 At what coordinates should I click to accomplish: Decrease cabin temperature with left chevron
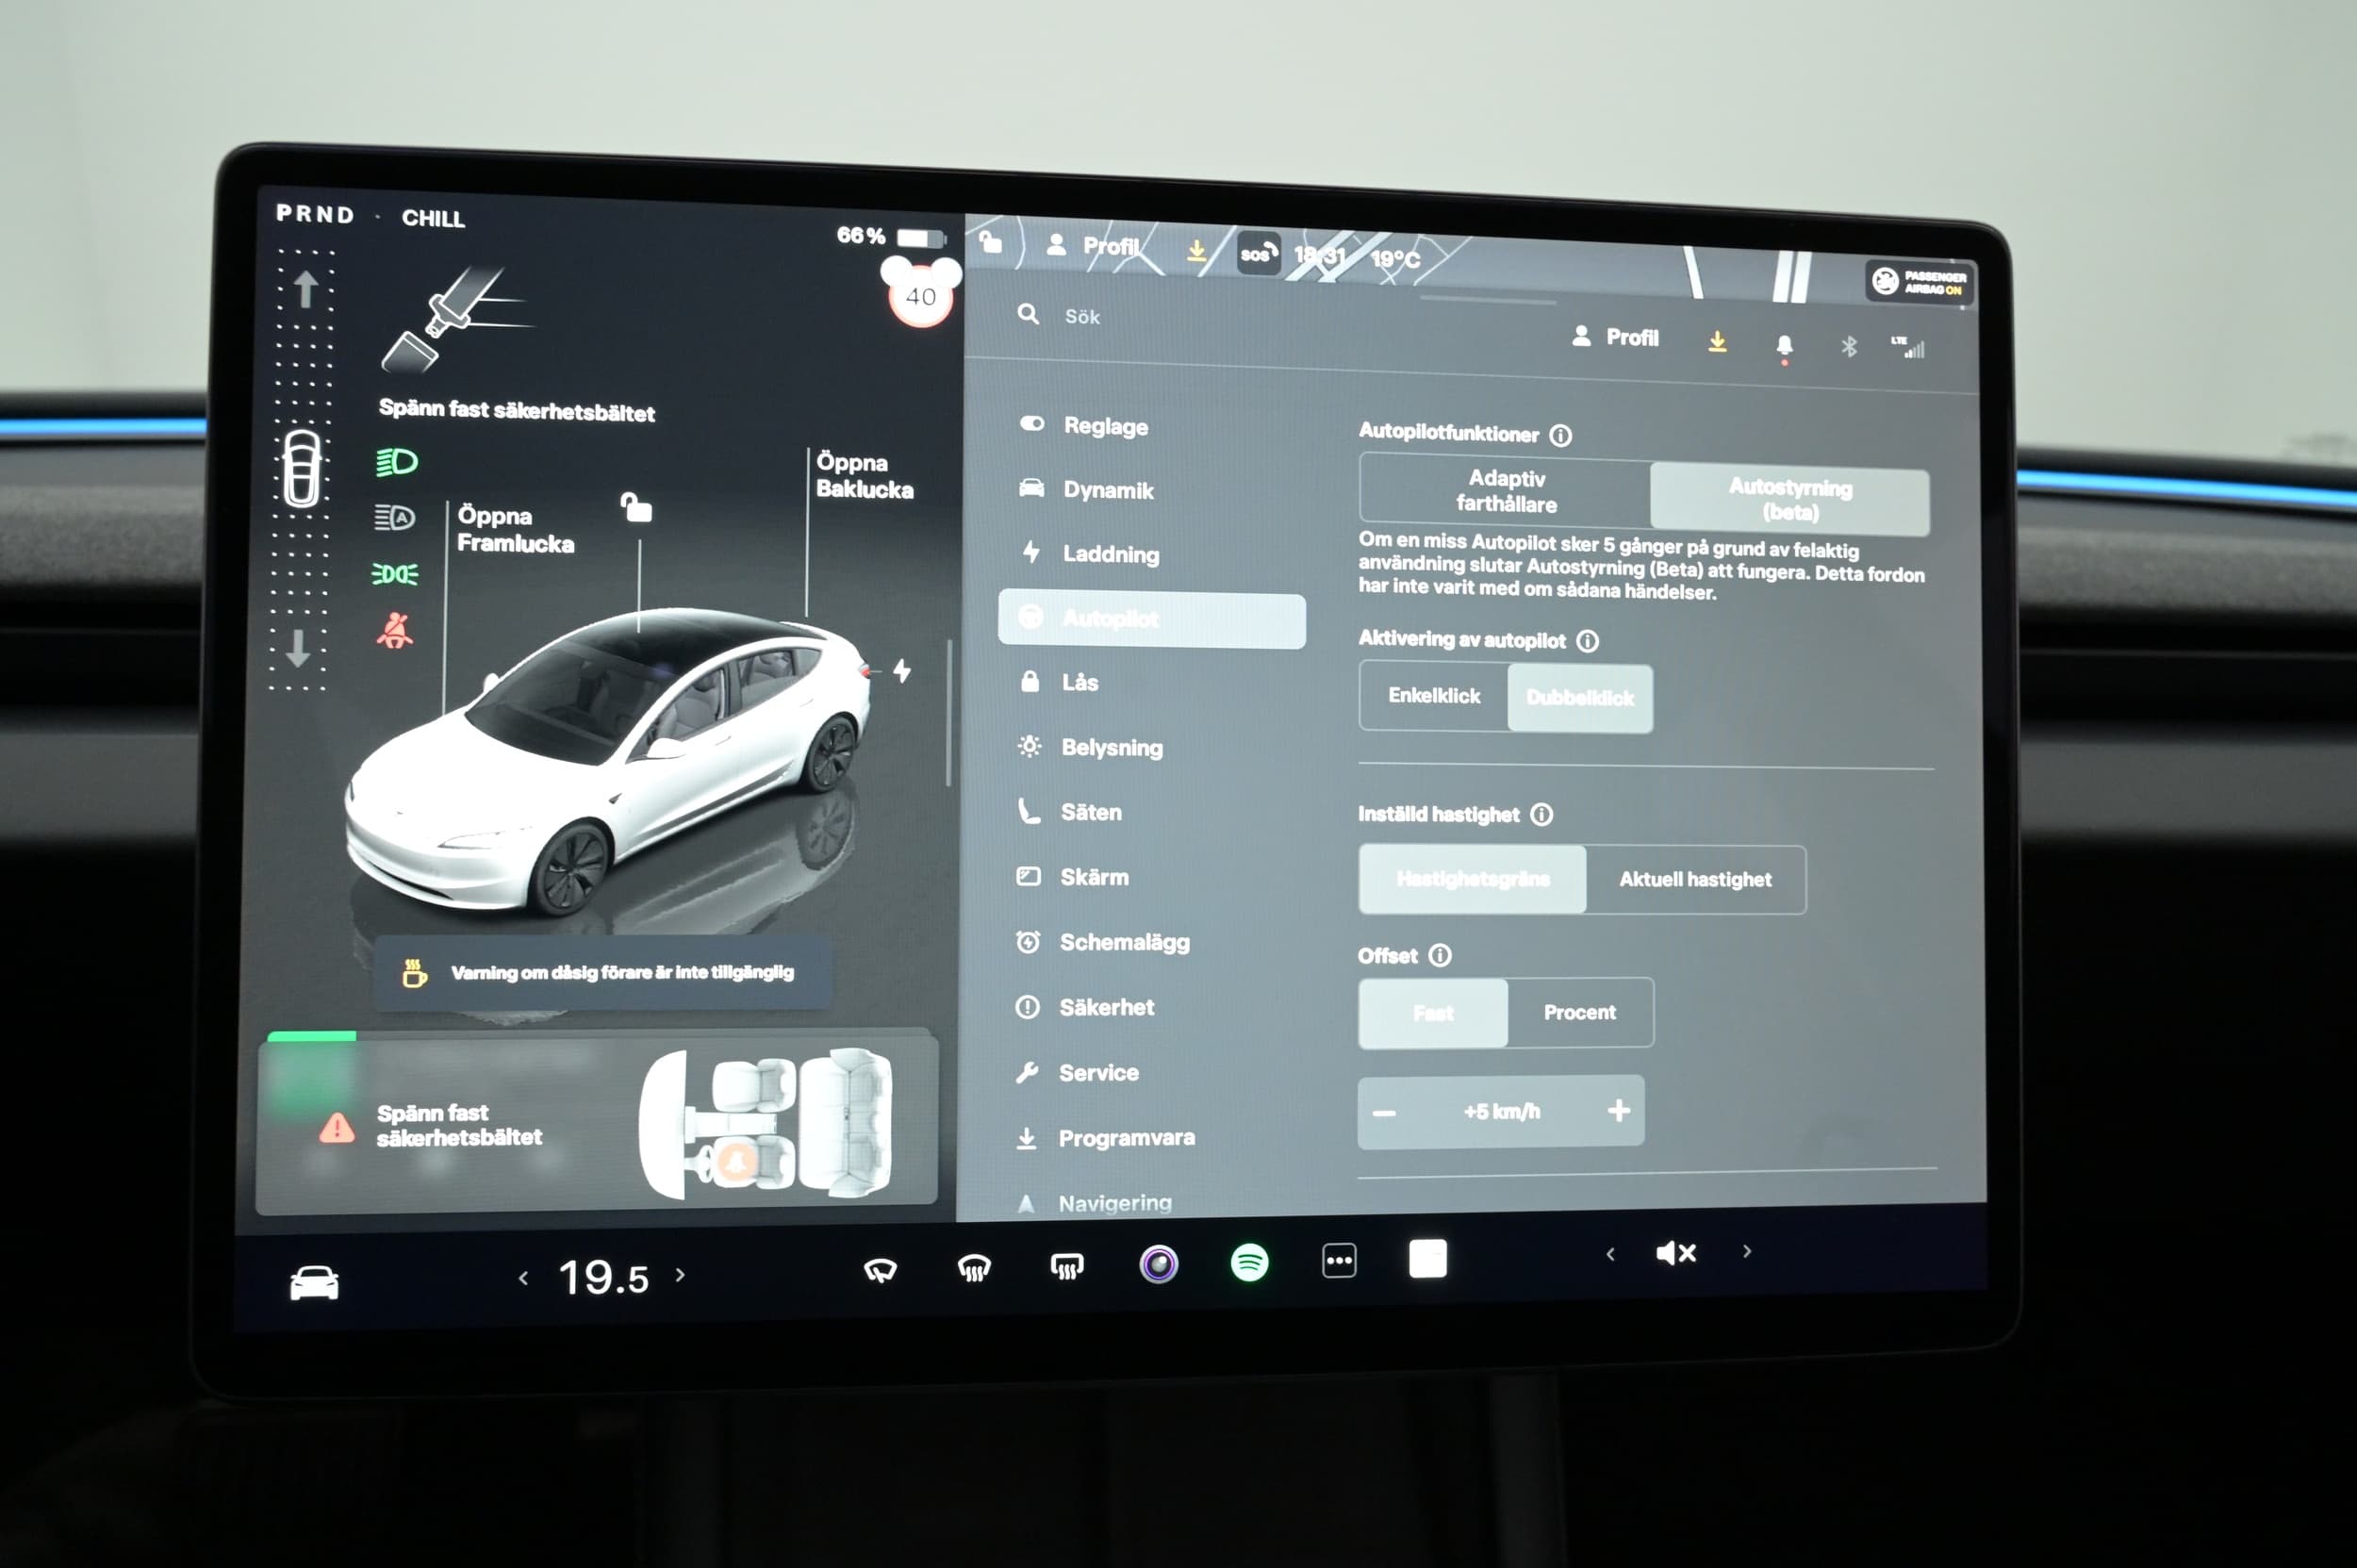tap(523, 1277)
